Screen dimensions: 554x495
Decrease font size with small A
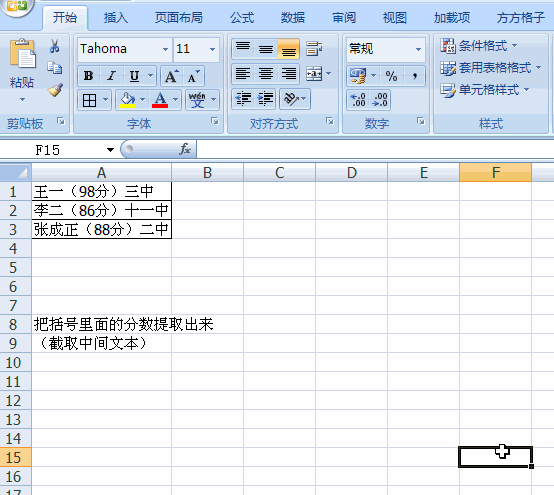[193, 76]
